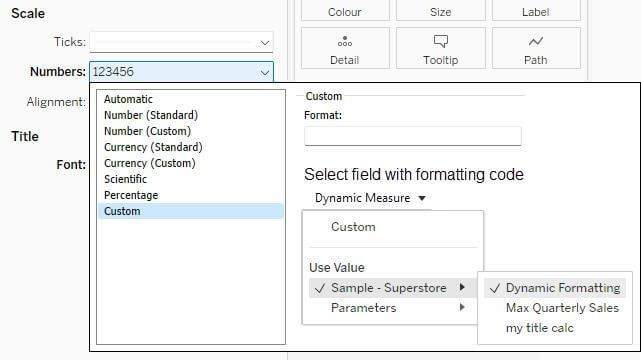Expand the Dynamic Measure dropdown
The image size is (641, 360).
tap(370, 198)
